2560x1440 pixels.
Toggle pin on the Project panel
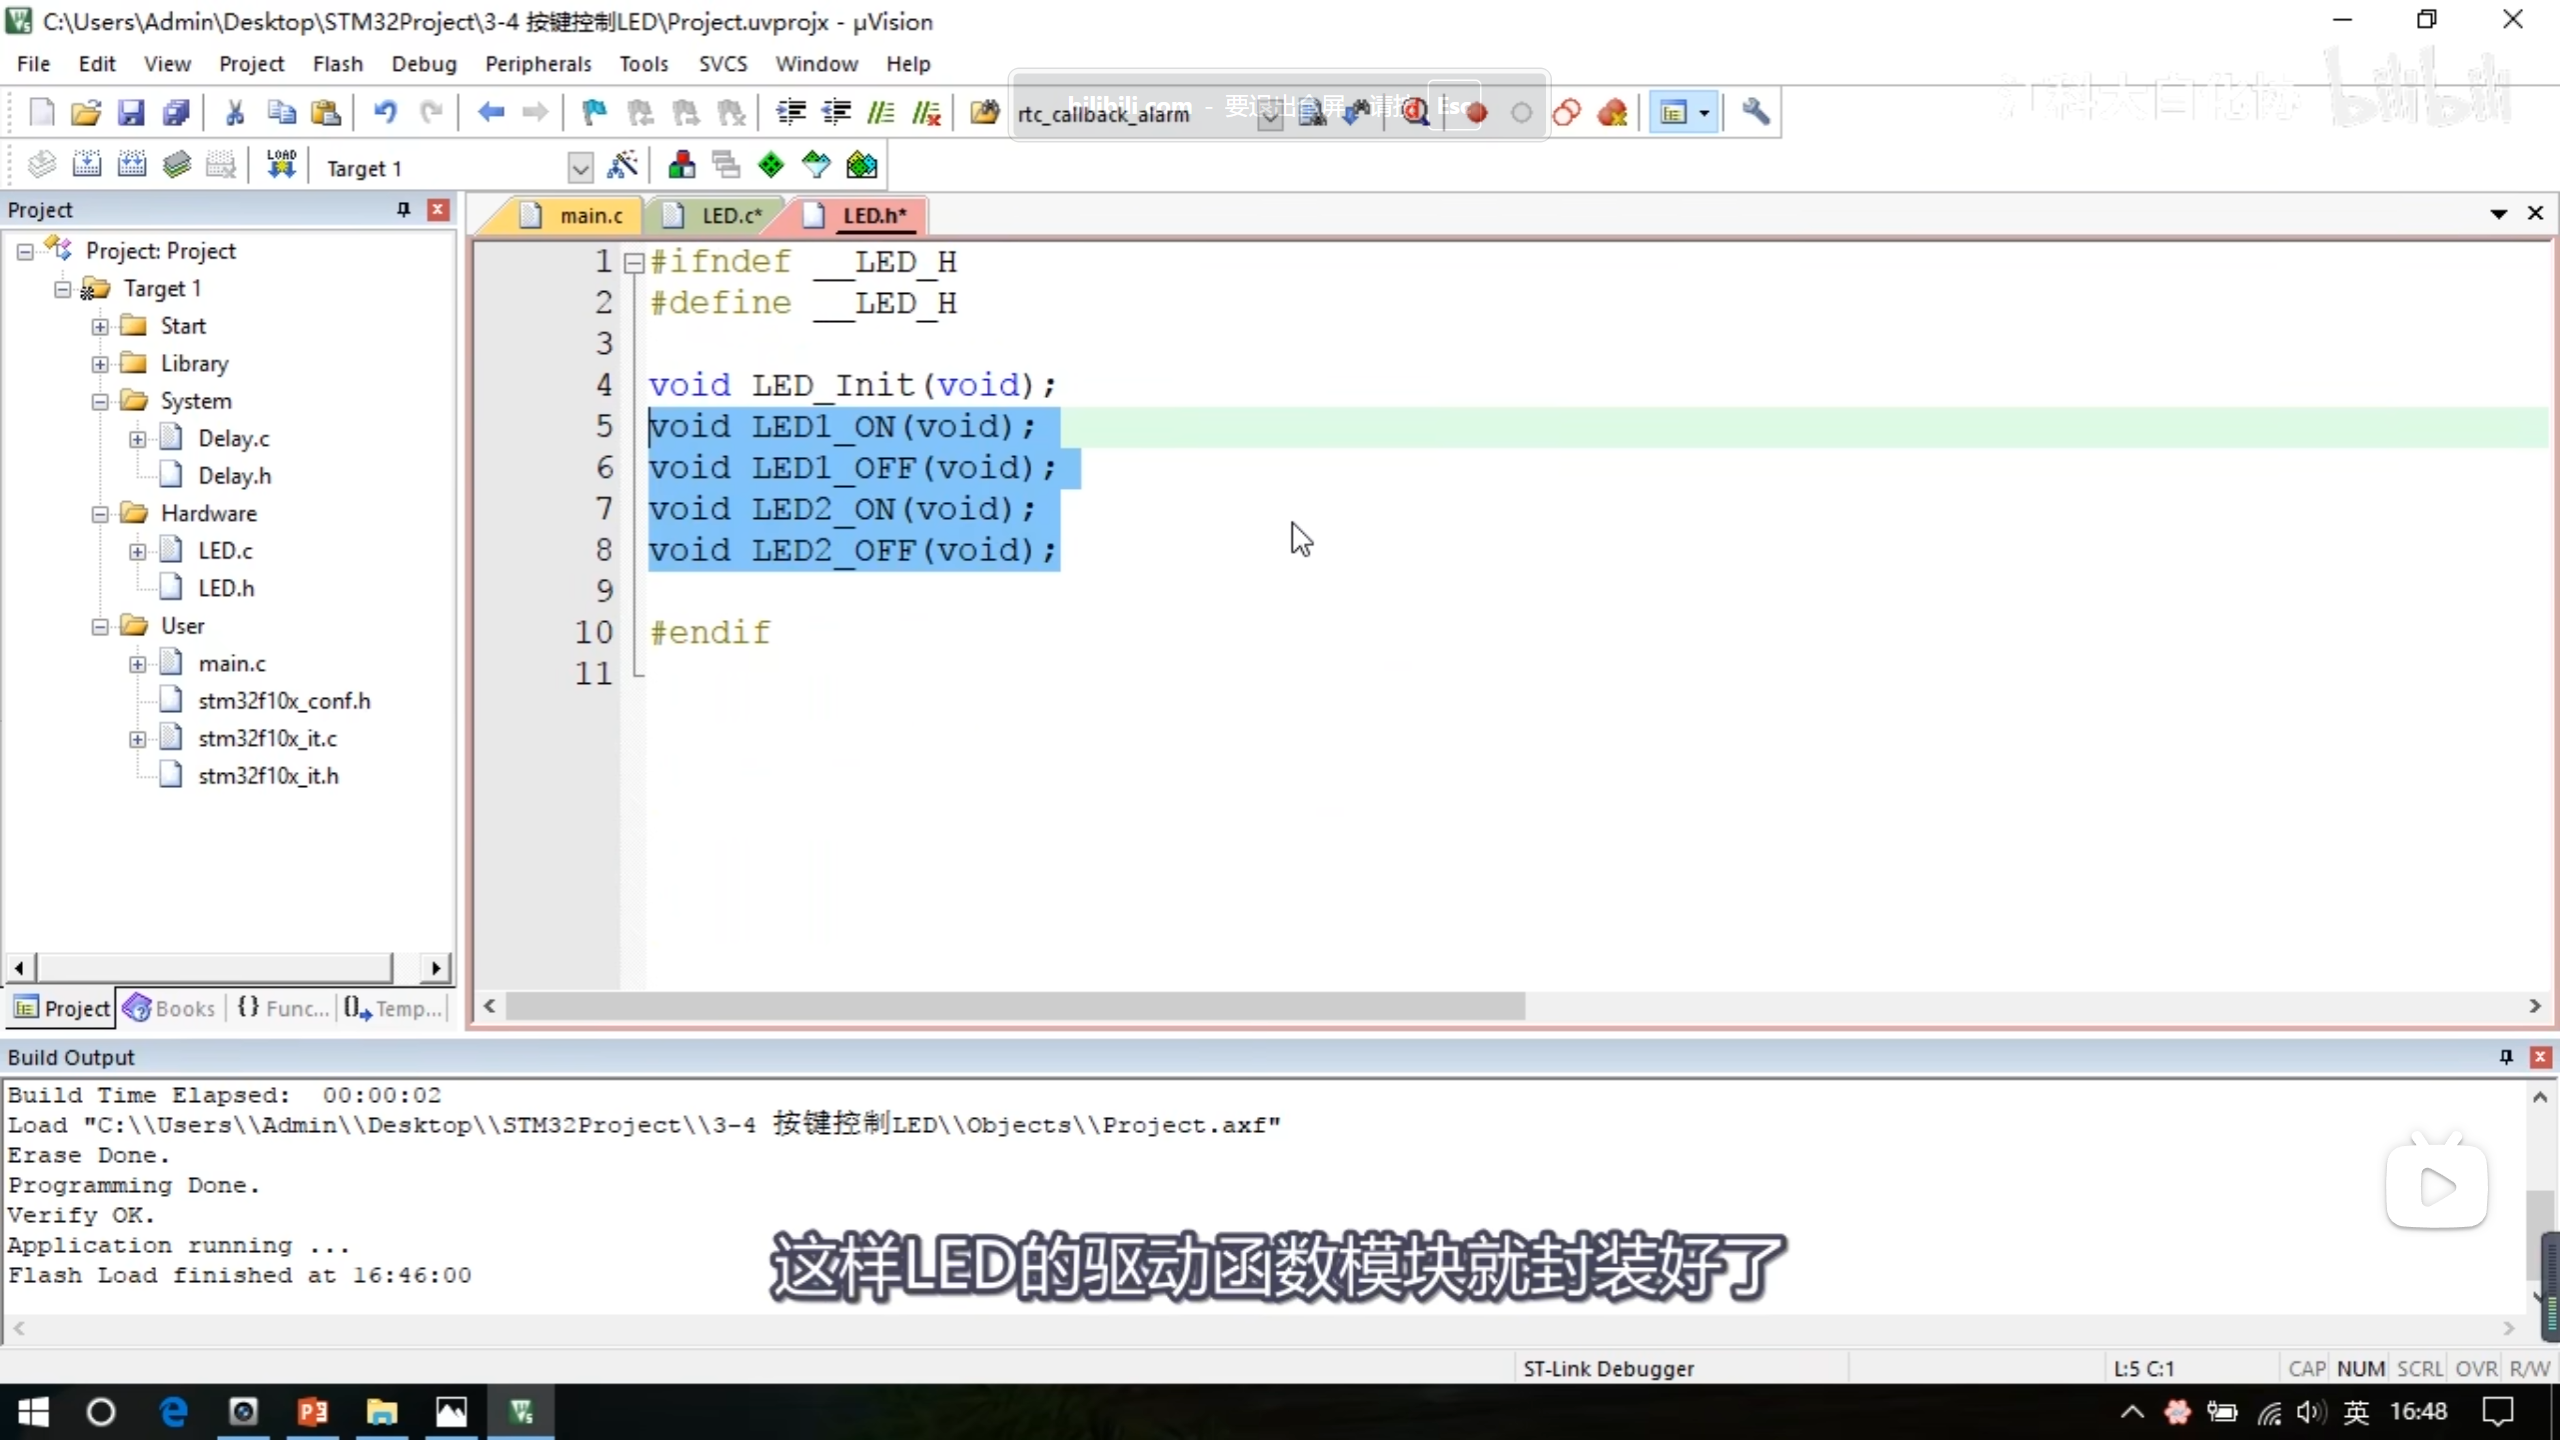point(403,209)
